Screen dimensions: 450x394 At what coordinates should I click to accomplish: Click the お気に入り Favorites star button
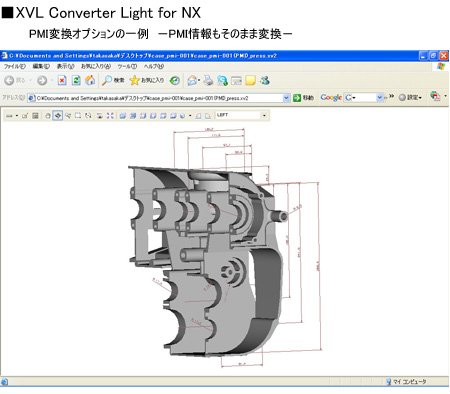click(x=147, y=80)
